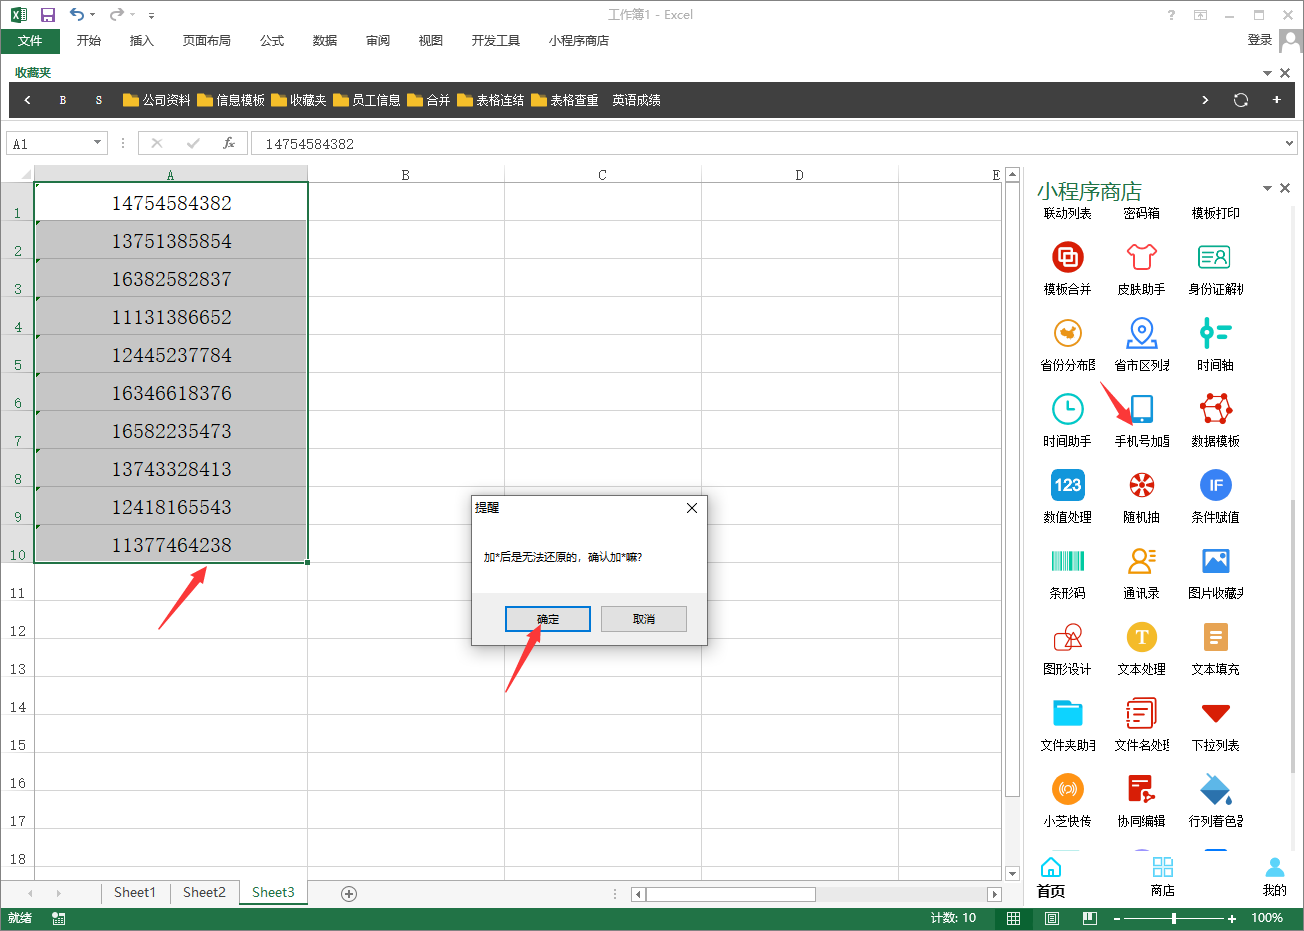1304x931 pixels.
Task: Open the 省份分布 map icon
Action: point(1067,334)
